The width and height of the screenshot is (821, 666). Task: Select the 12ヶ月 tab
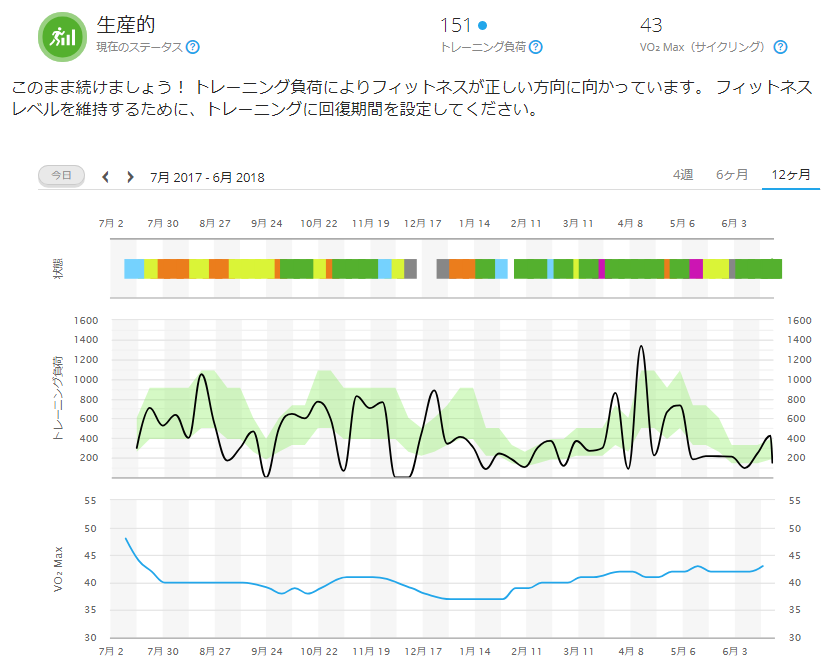pyautogui.click(x=791, y=174)
